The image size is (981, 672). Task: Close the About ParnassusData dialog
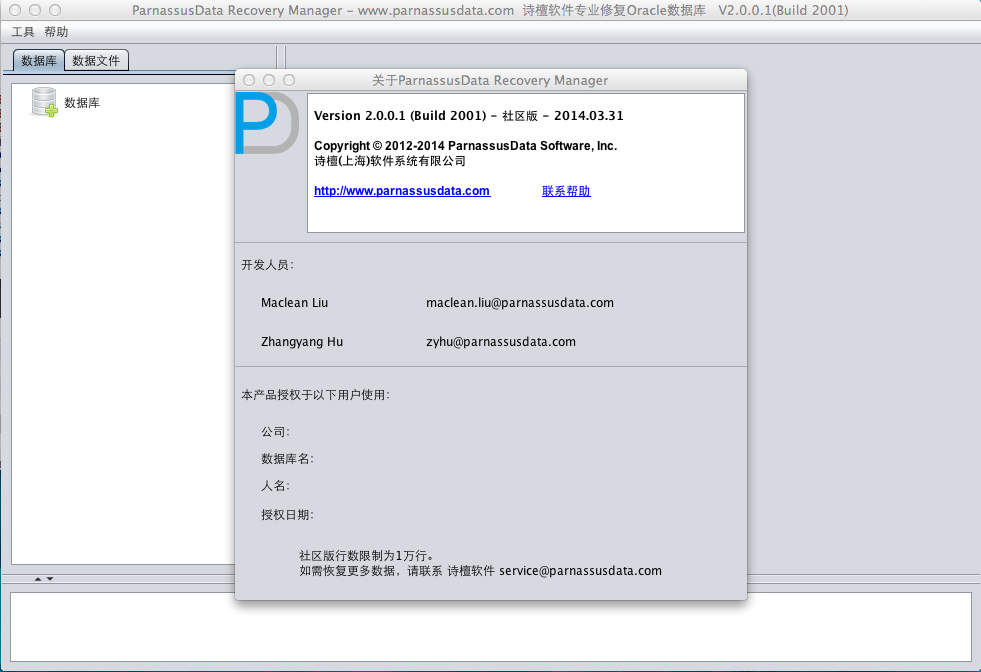249,80
